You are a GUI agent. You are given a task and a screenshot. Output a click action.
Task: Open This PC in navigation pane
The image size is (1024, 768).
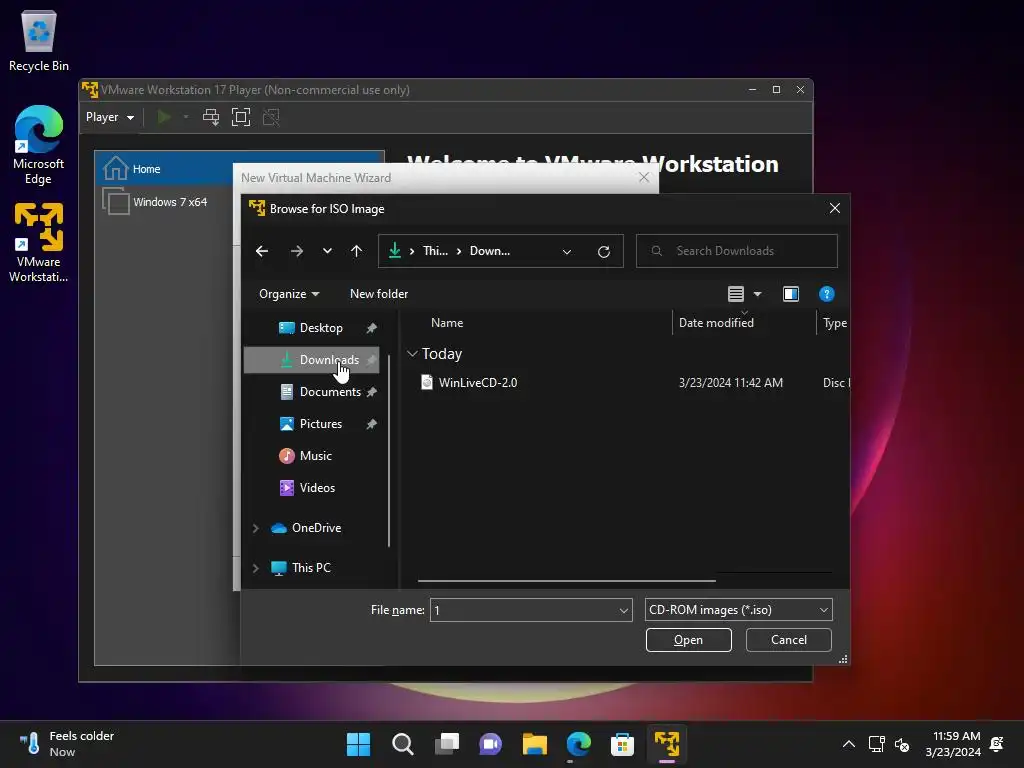pos(311,568)
